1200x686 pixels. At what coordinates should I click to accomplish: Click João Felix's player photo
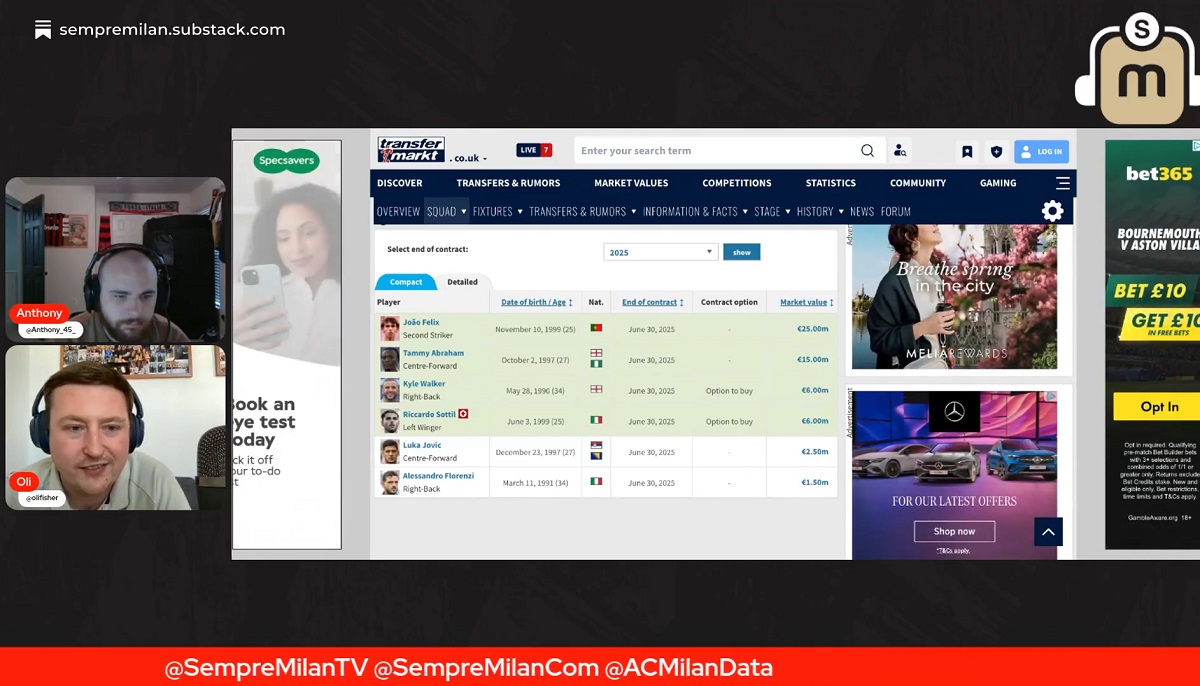click(390, 329)
